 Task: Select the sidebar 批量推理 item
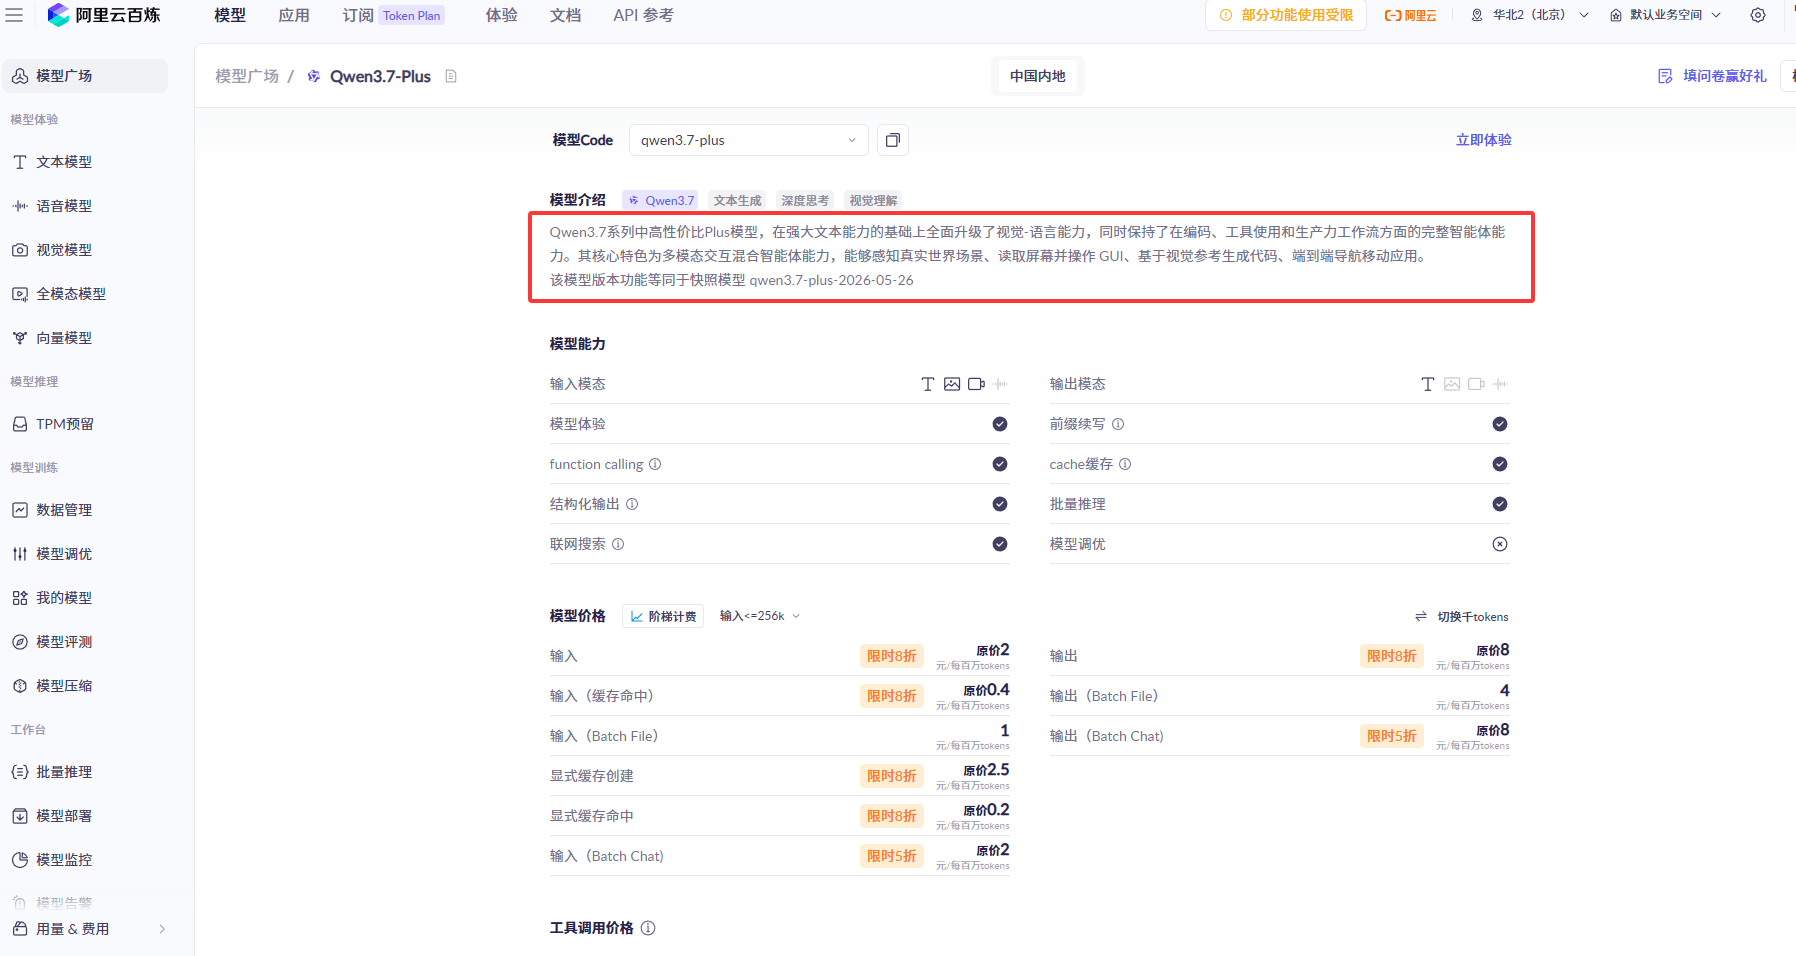coord(86,772)
